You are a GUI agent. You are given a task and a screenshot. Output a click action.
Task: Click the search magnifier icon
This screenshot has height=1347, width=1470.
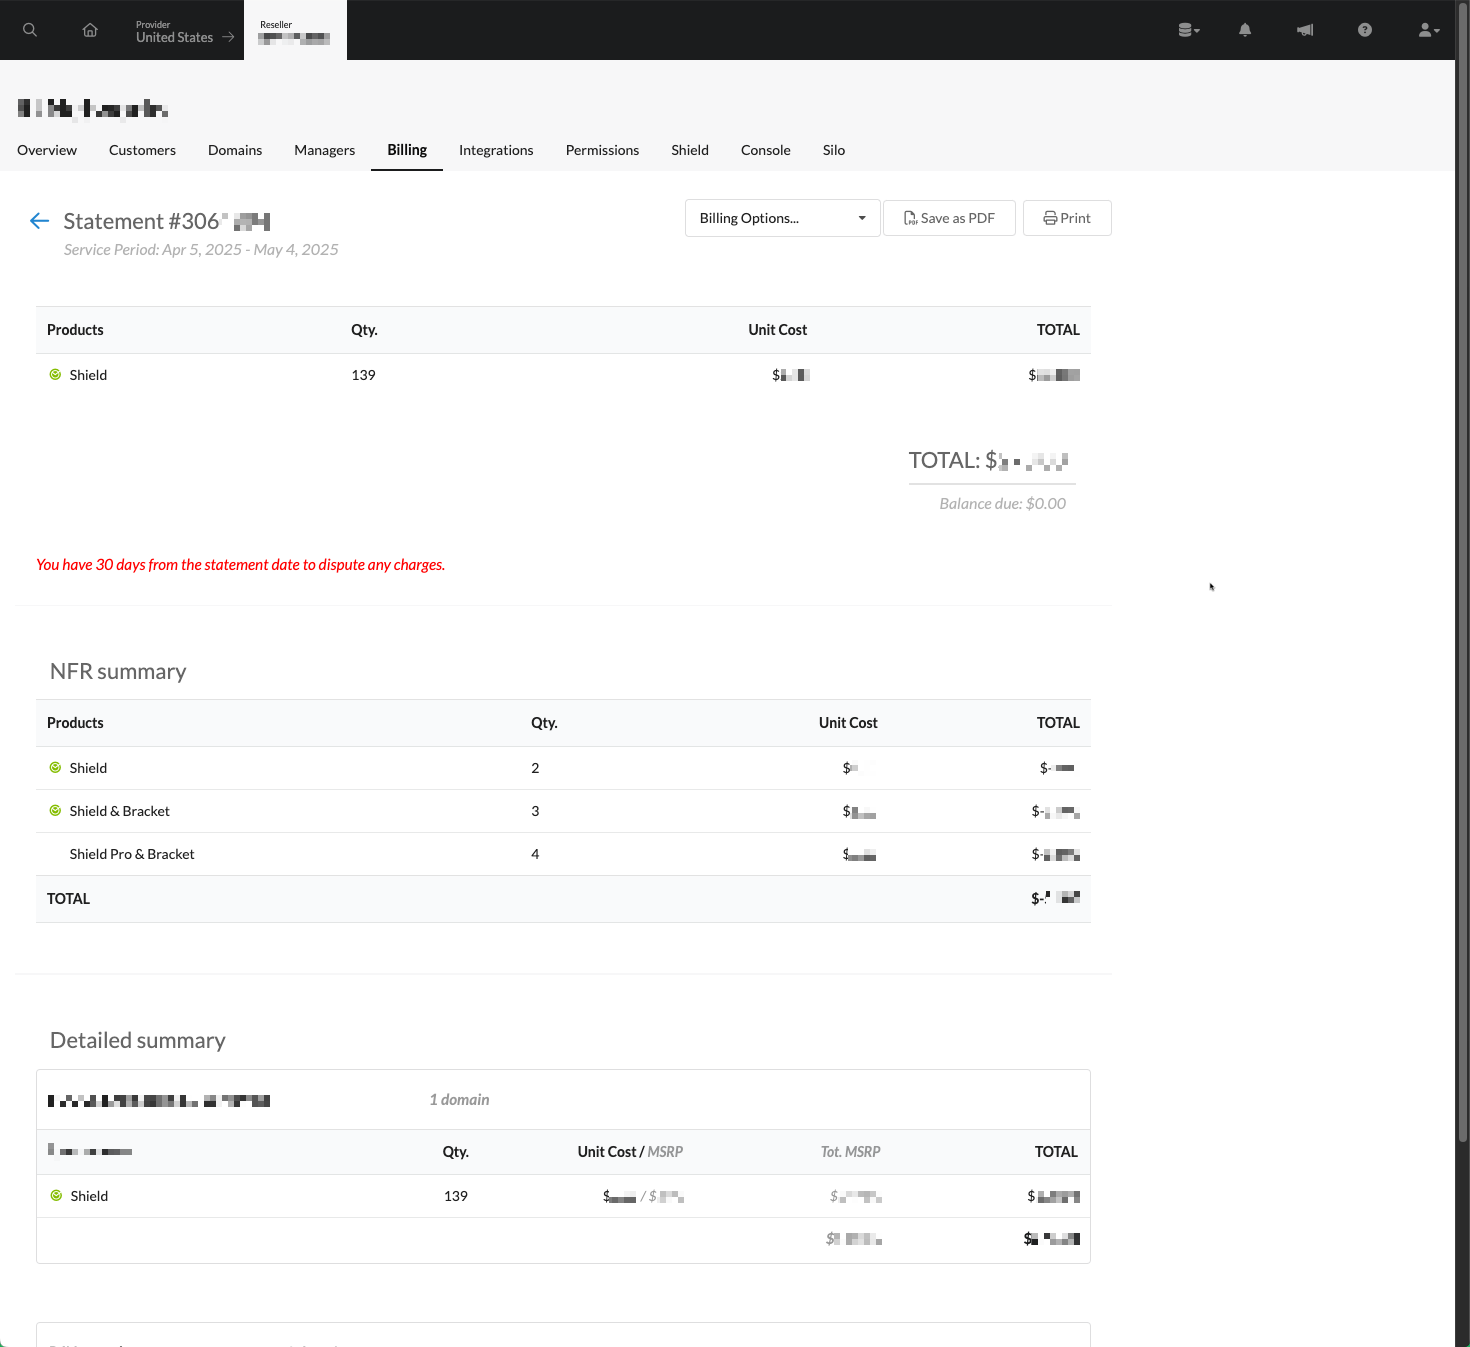[x=30, y=30]
